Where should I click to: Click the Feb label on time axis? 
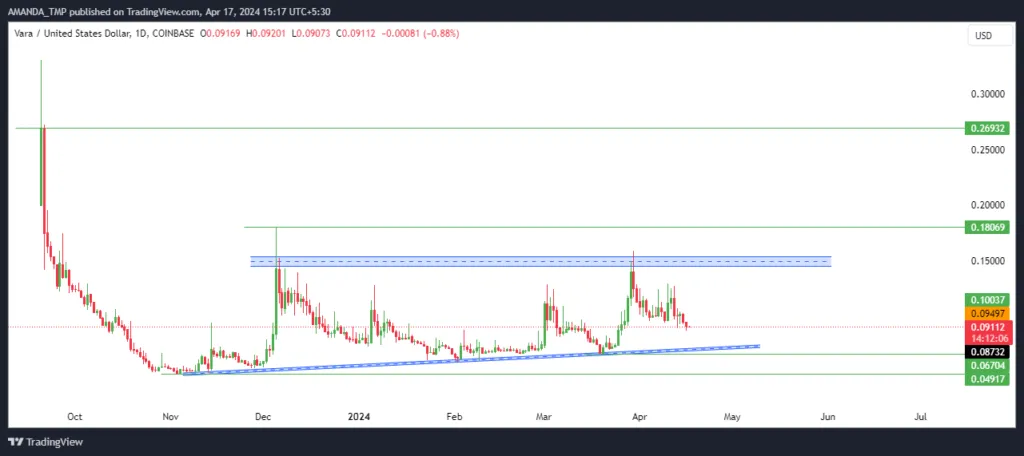(454, 416)
